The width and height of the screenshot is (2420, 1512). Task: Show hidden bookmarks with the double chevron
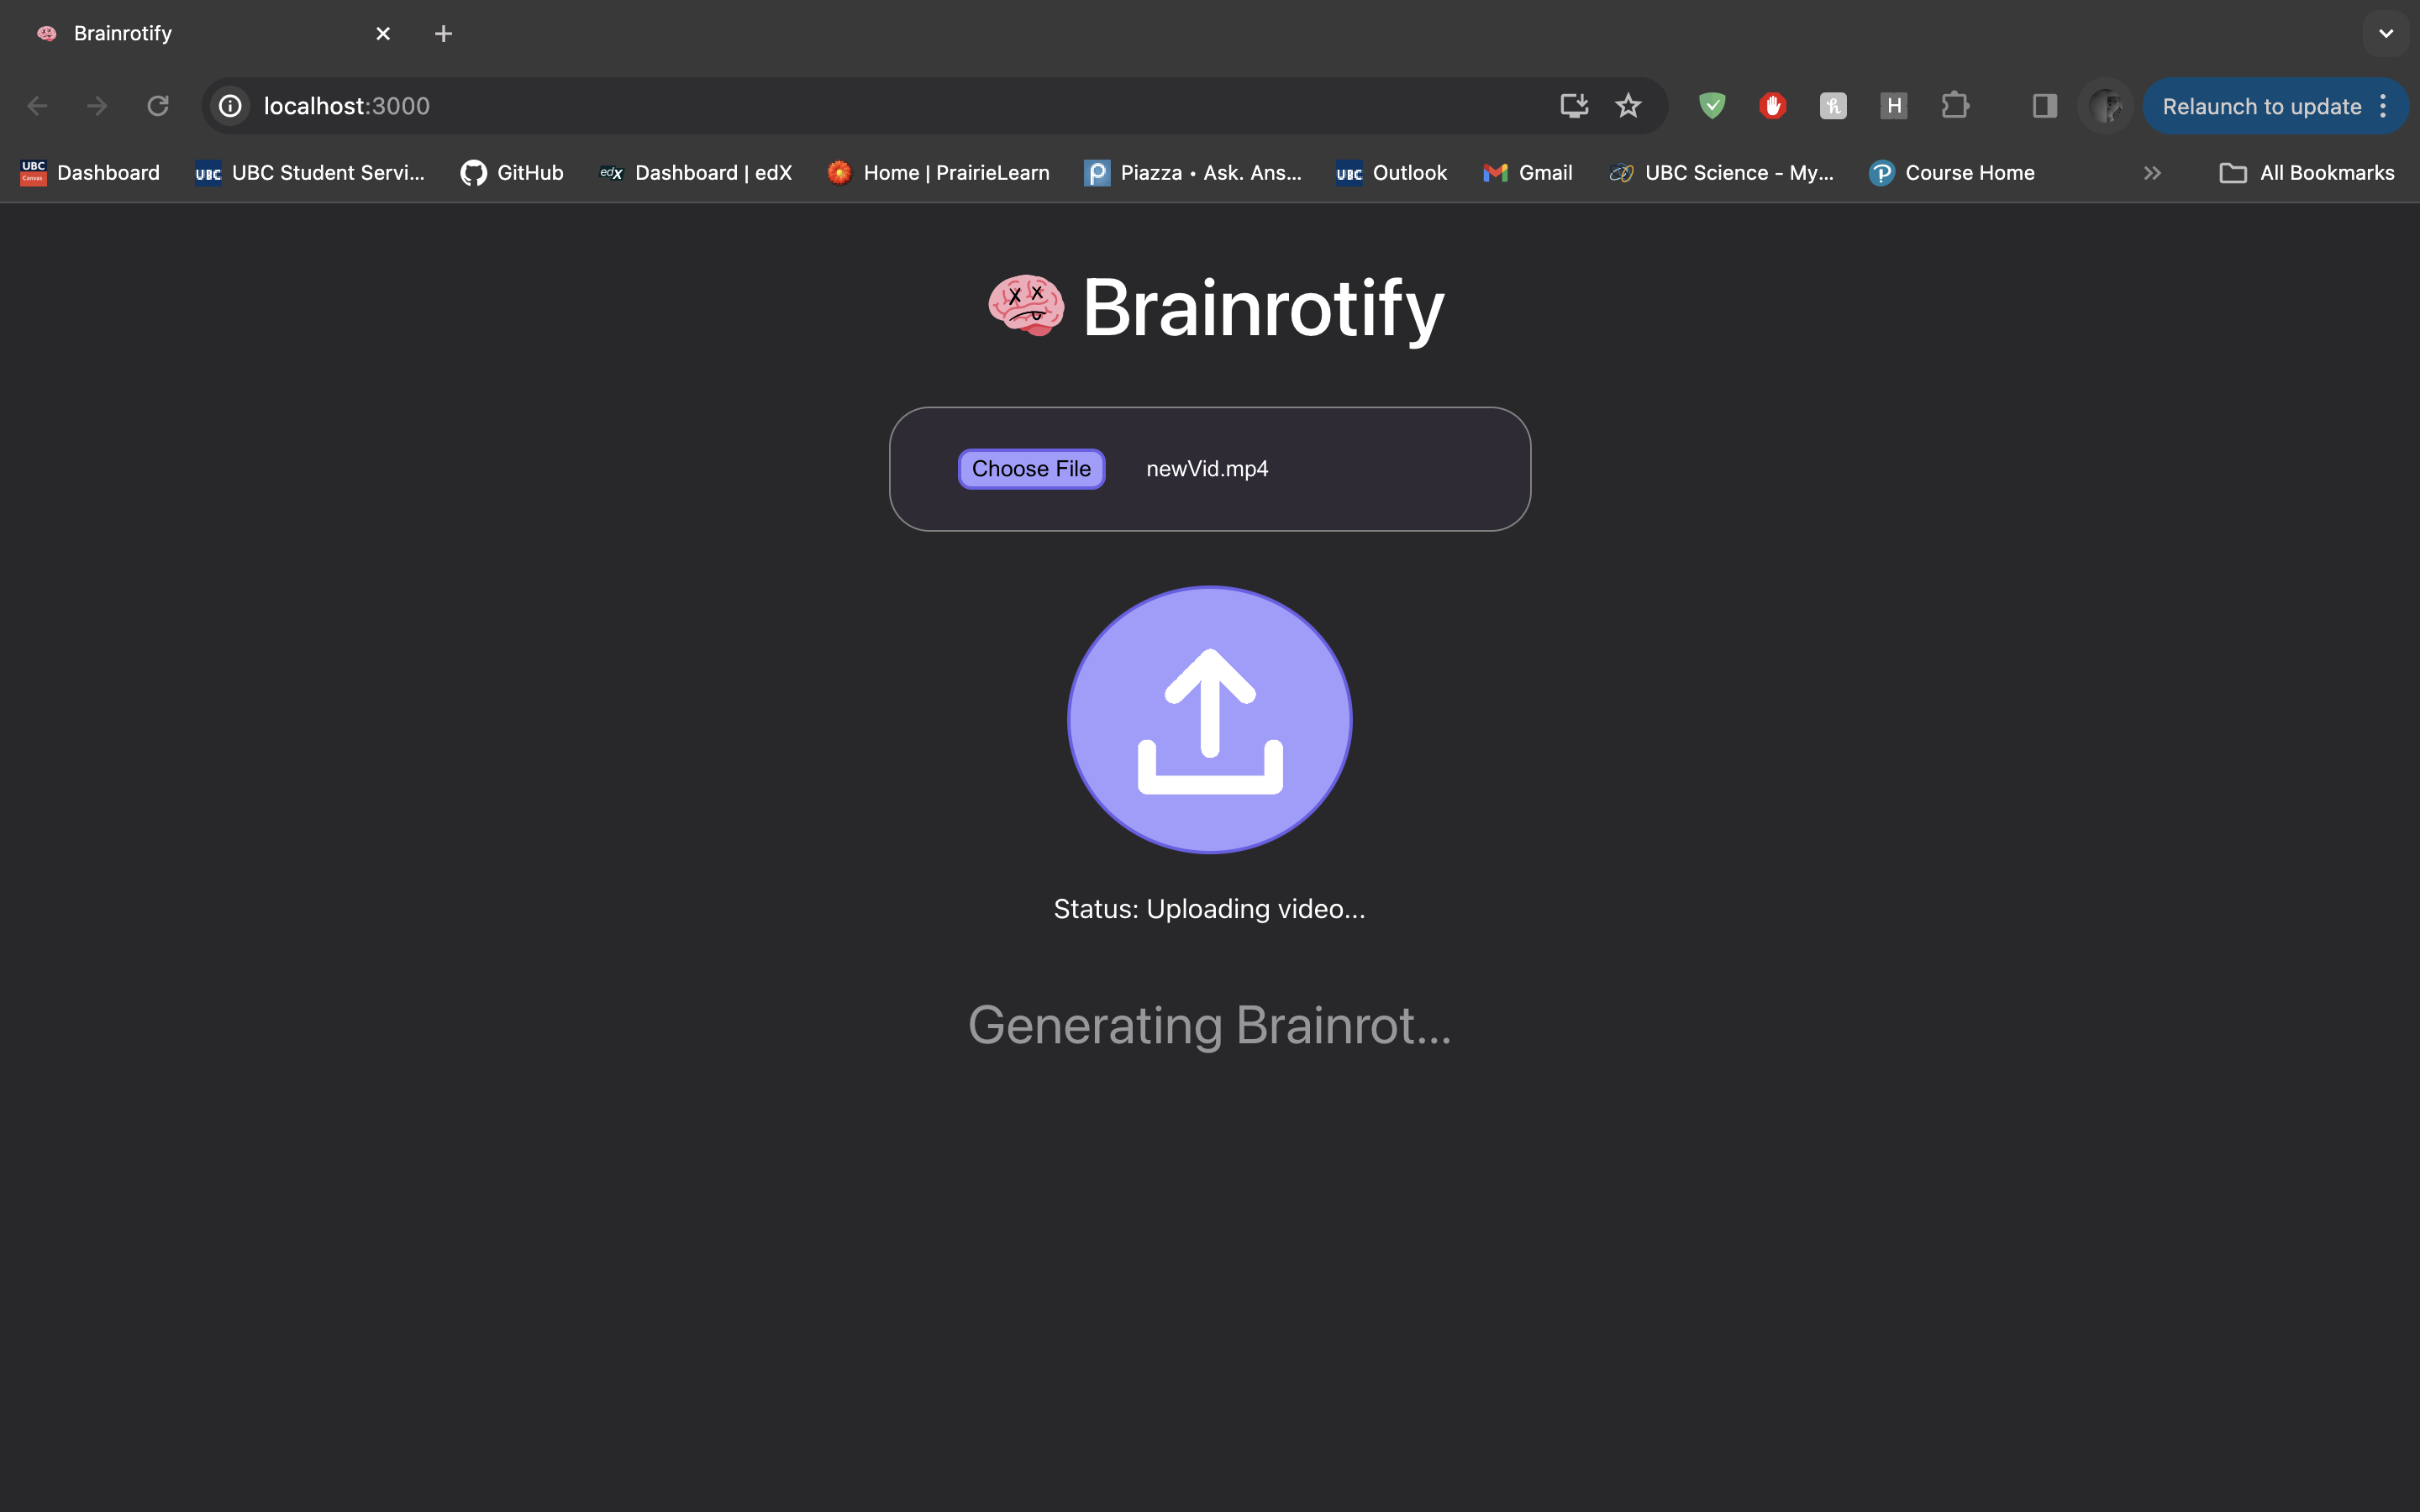2152,173
